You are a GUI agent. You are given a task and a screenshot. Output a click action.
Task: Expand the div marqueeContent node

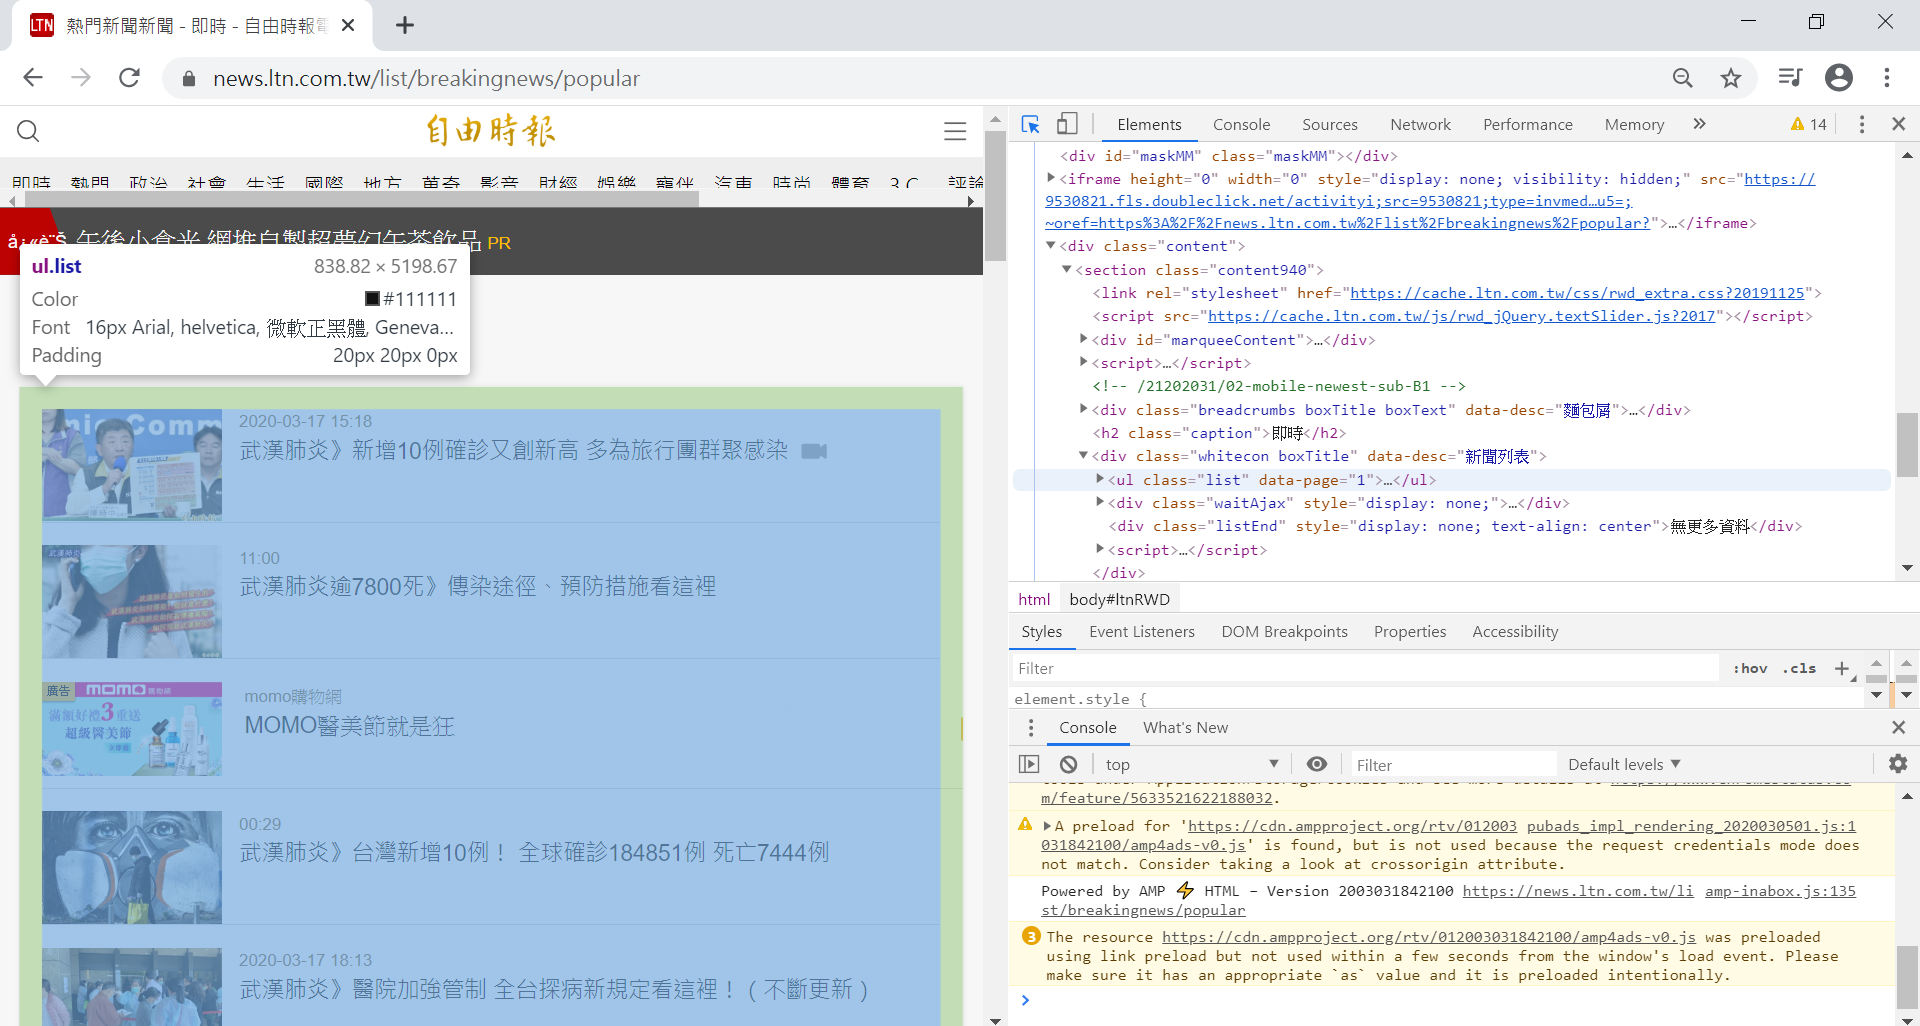1083,340
